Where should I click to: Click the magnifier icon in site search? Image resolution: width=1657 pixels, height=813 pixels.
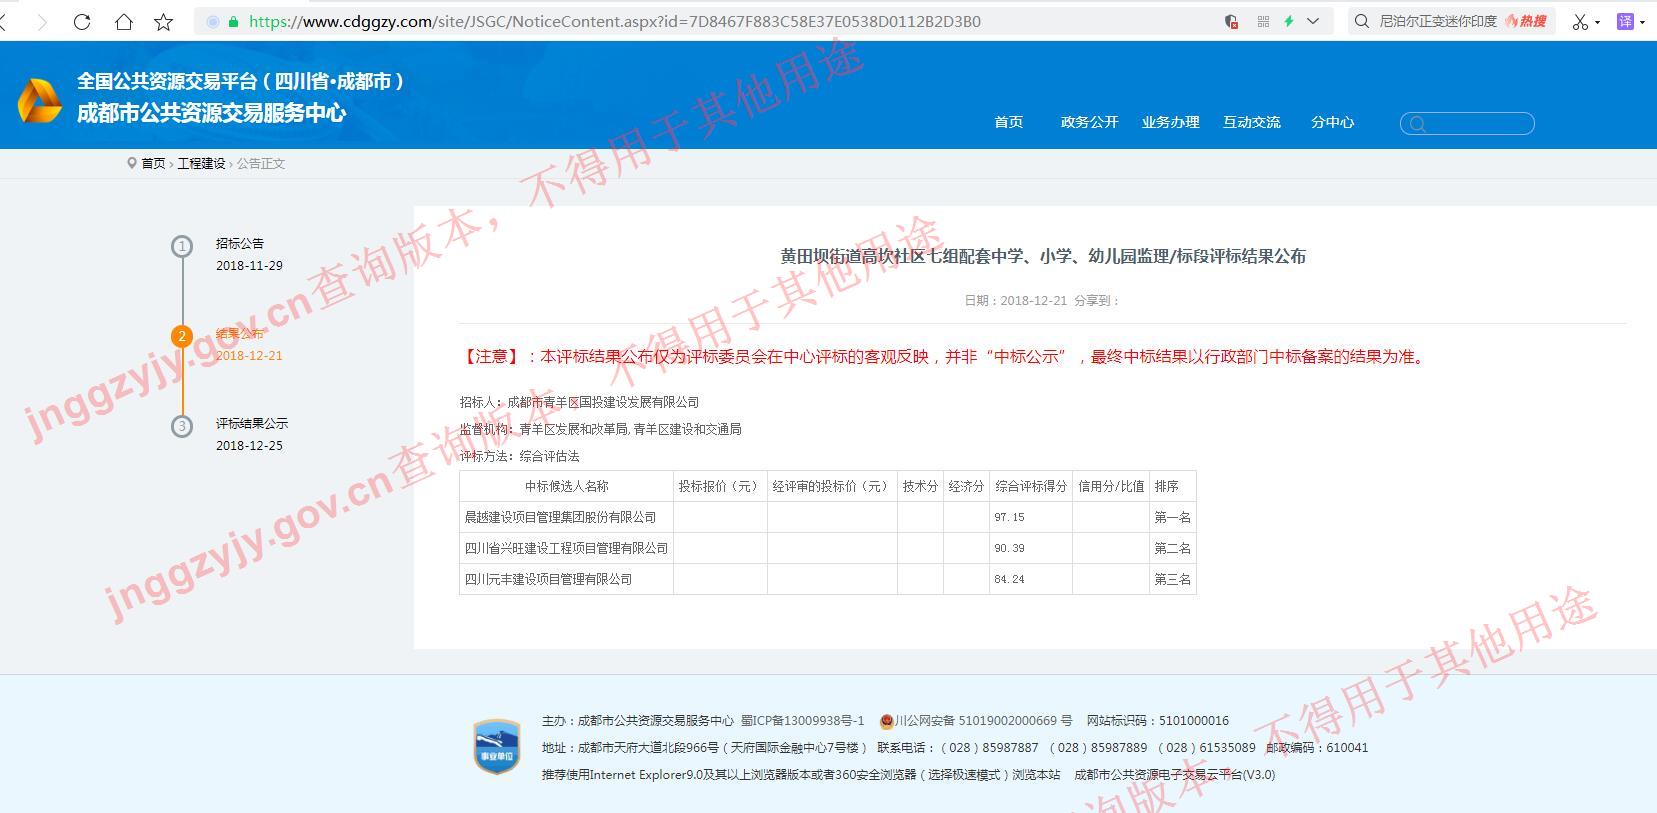coord(1416,124)
